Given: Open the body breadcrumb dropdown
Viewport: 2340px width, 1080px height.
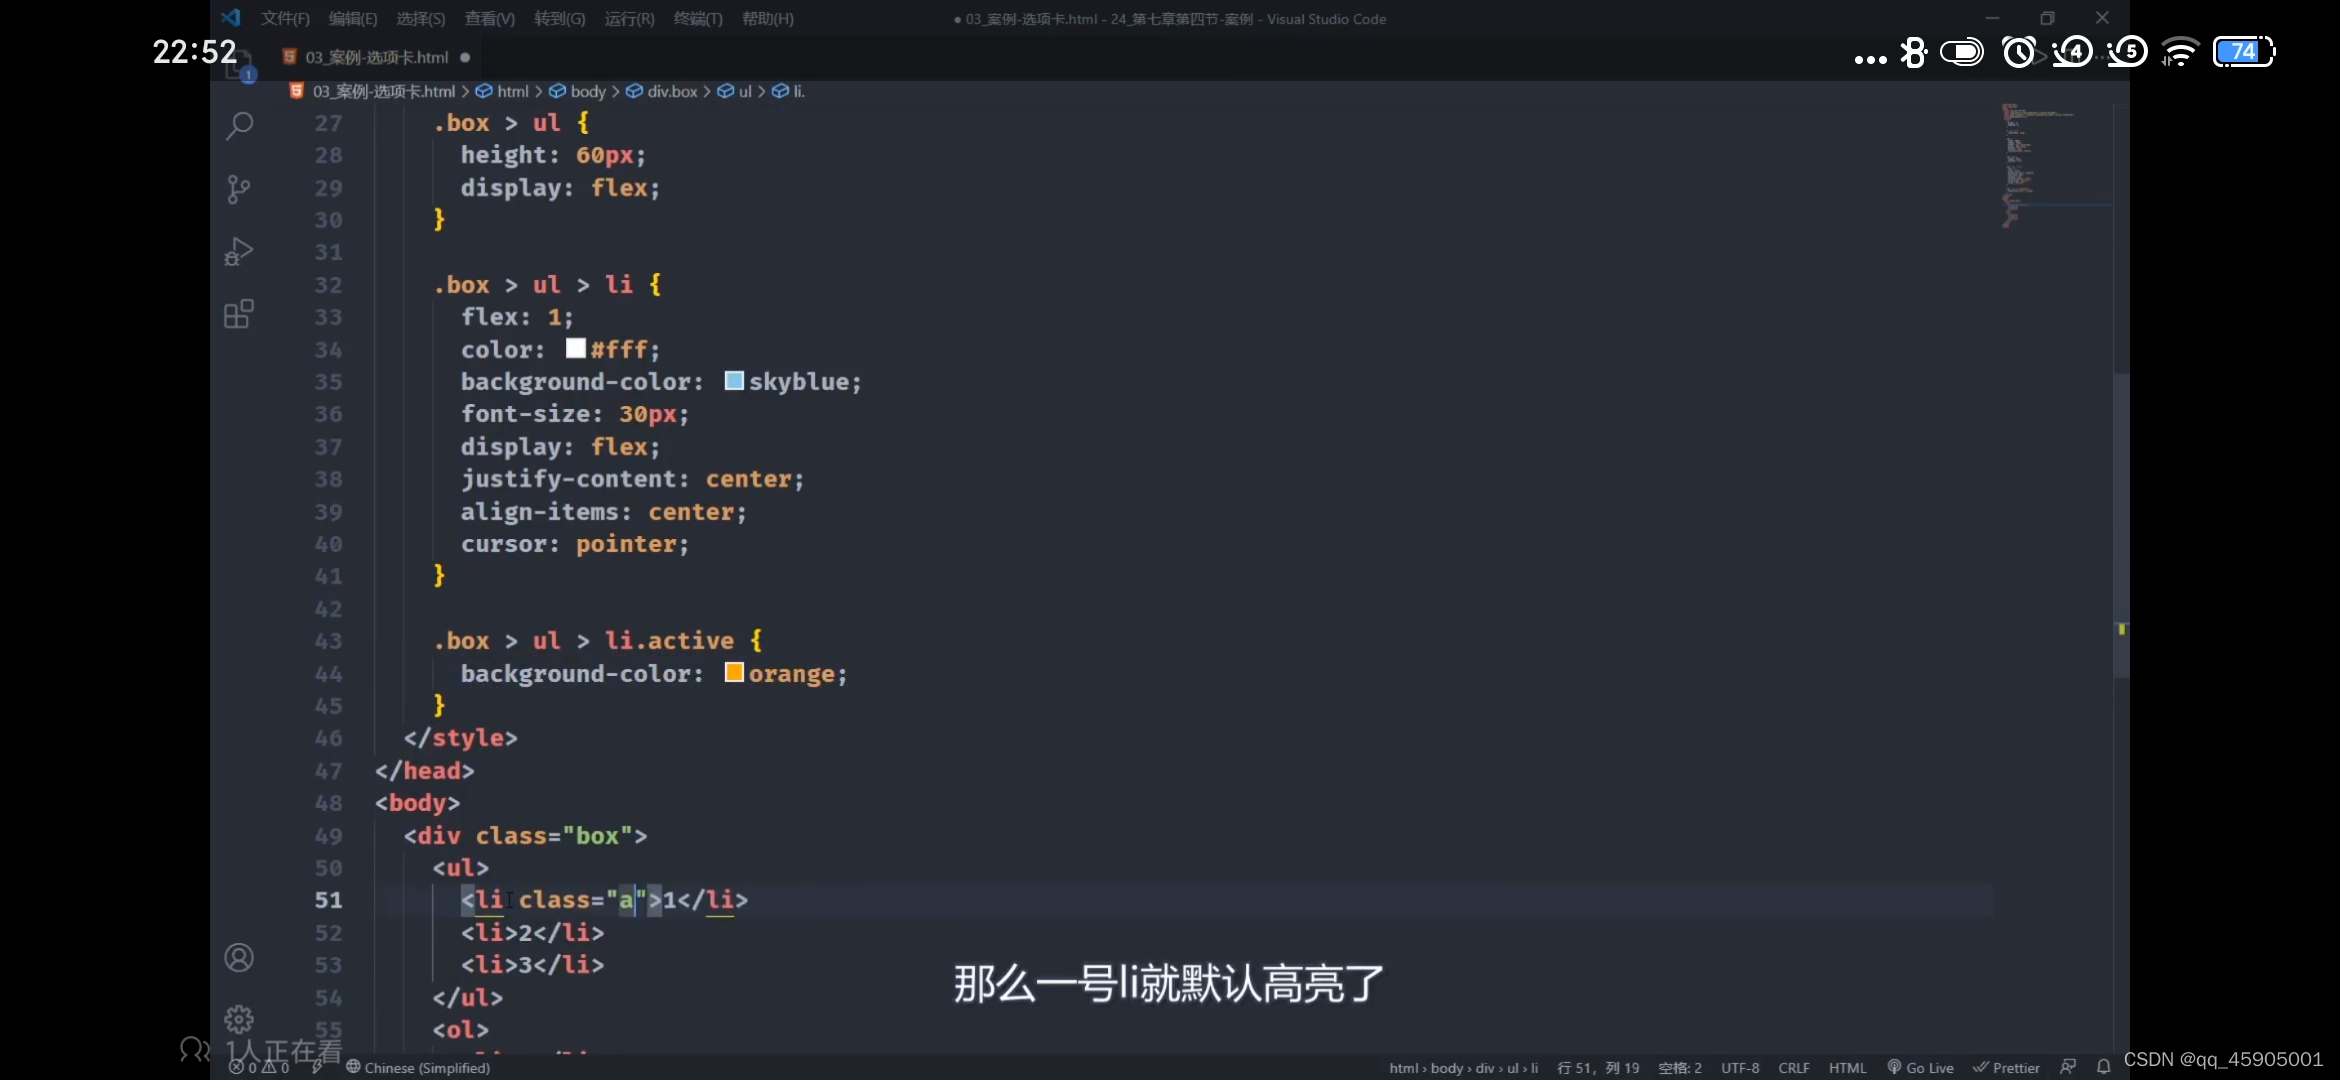Looking at the screenshot, I should click(590, 90).
